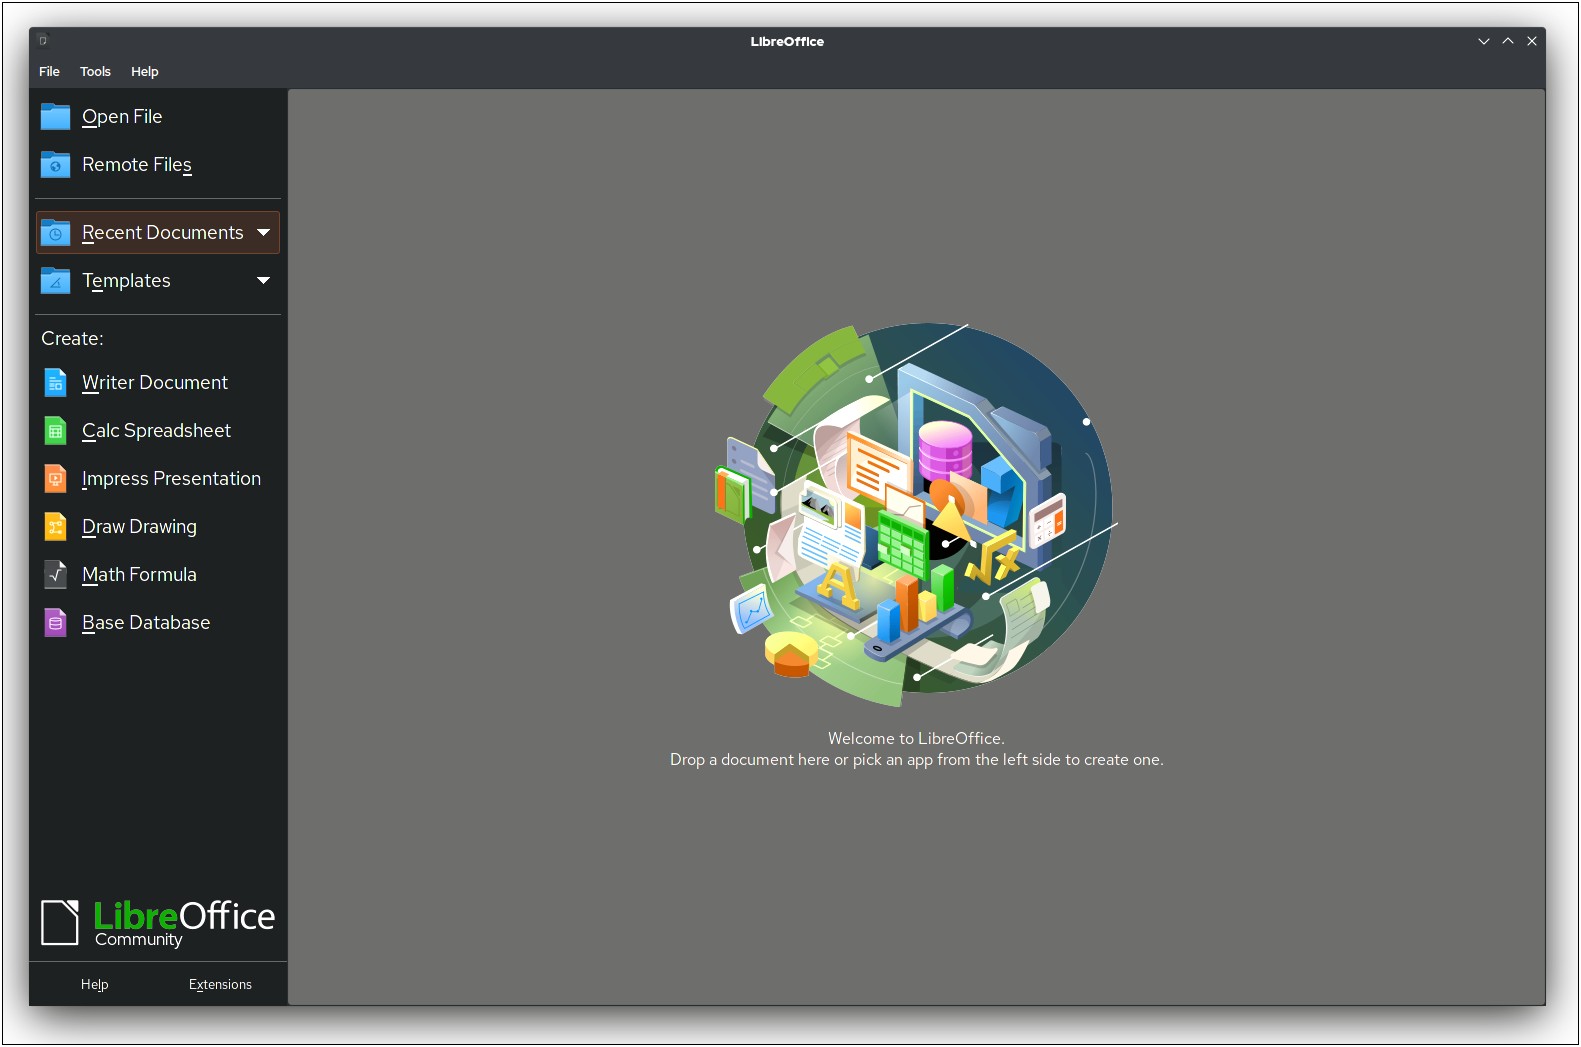Image resolution: width=1581 pixels, height=1047 pixels.
Task: Click the Writer Document blue icon
Action: (56, 383)
